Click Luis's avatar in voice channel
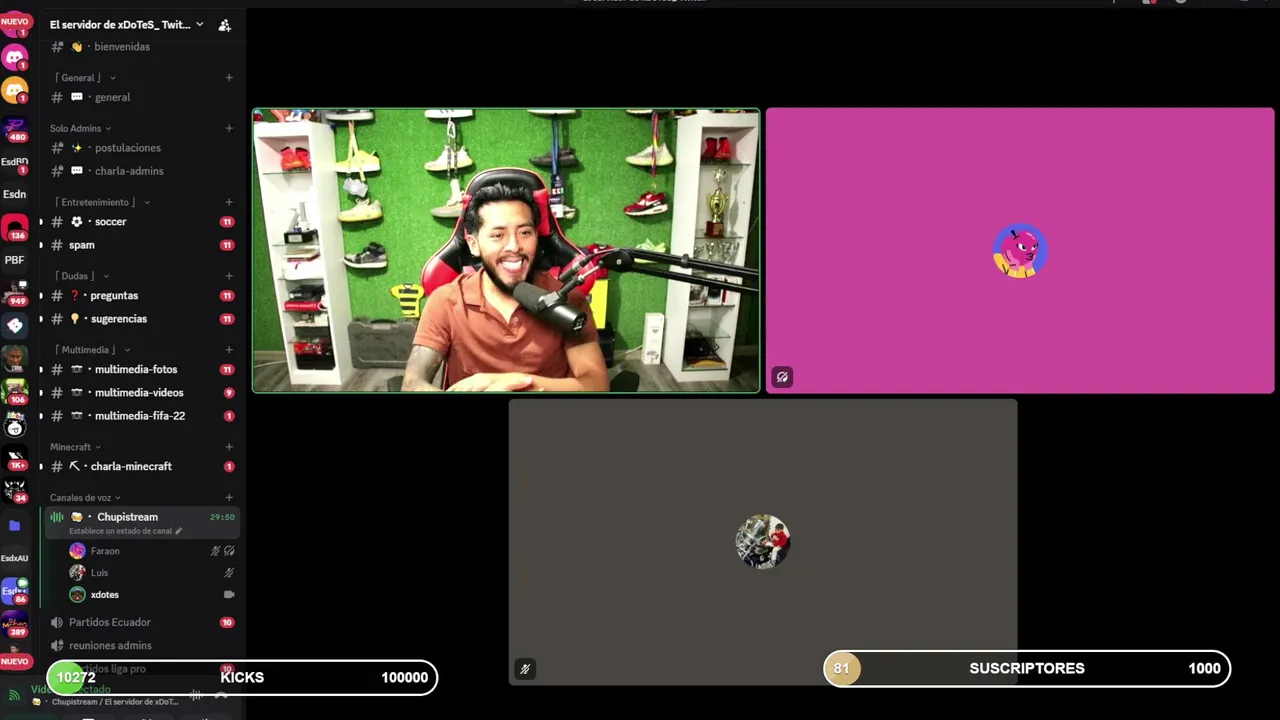Viewport: 1280px width, 720px height. [x=77, y=573]
